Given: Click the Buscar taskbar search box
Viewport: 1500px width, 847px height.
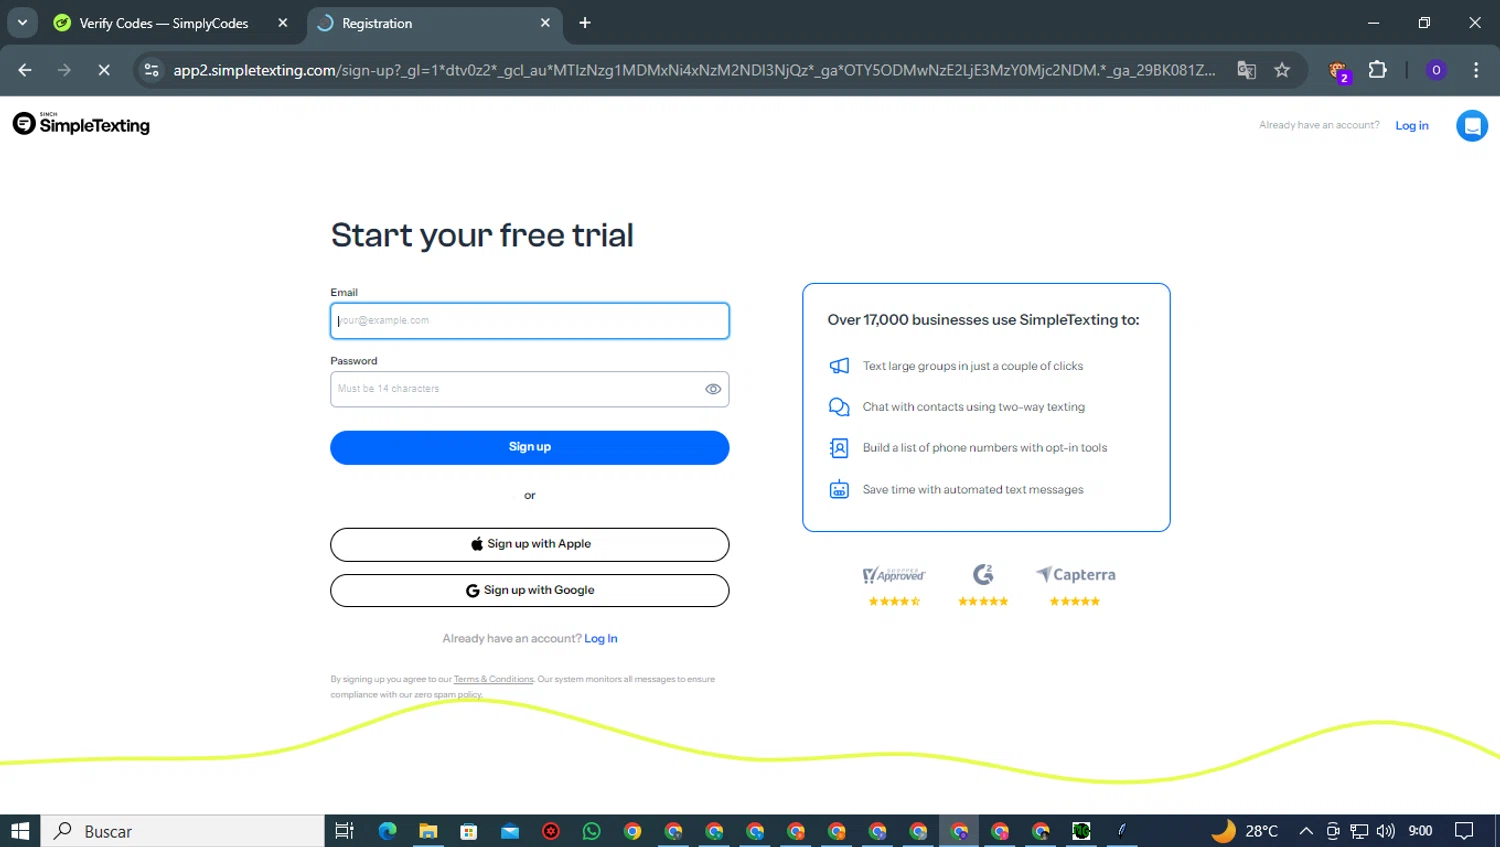Looking at the screenshot, I should 183,831.
